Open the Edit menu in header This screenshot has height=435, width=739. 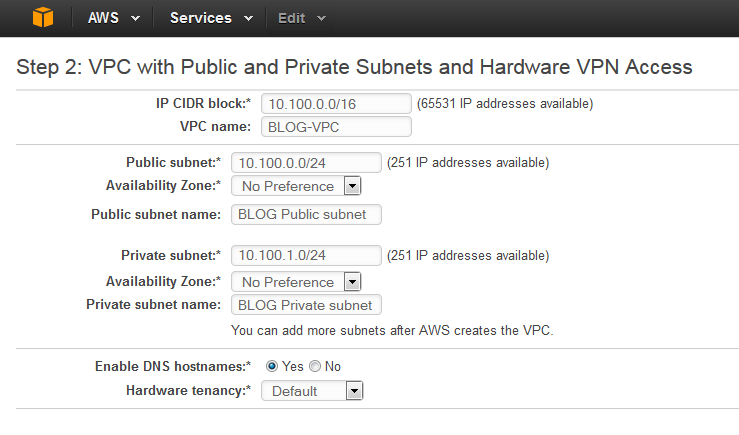click(x=302, y=18)
